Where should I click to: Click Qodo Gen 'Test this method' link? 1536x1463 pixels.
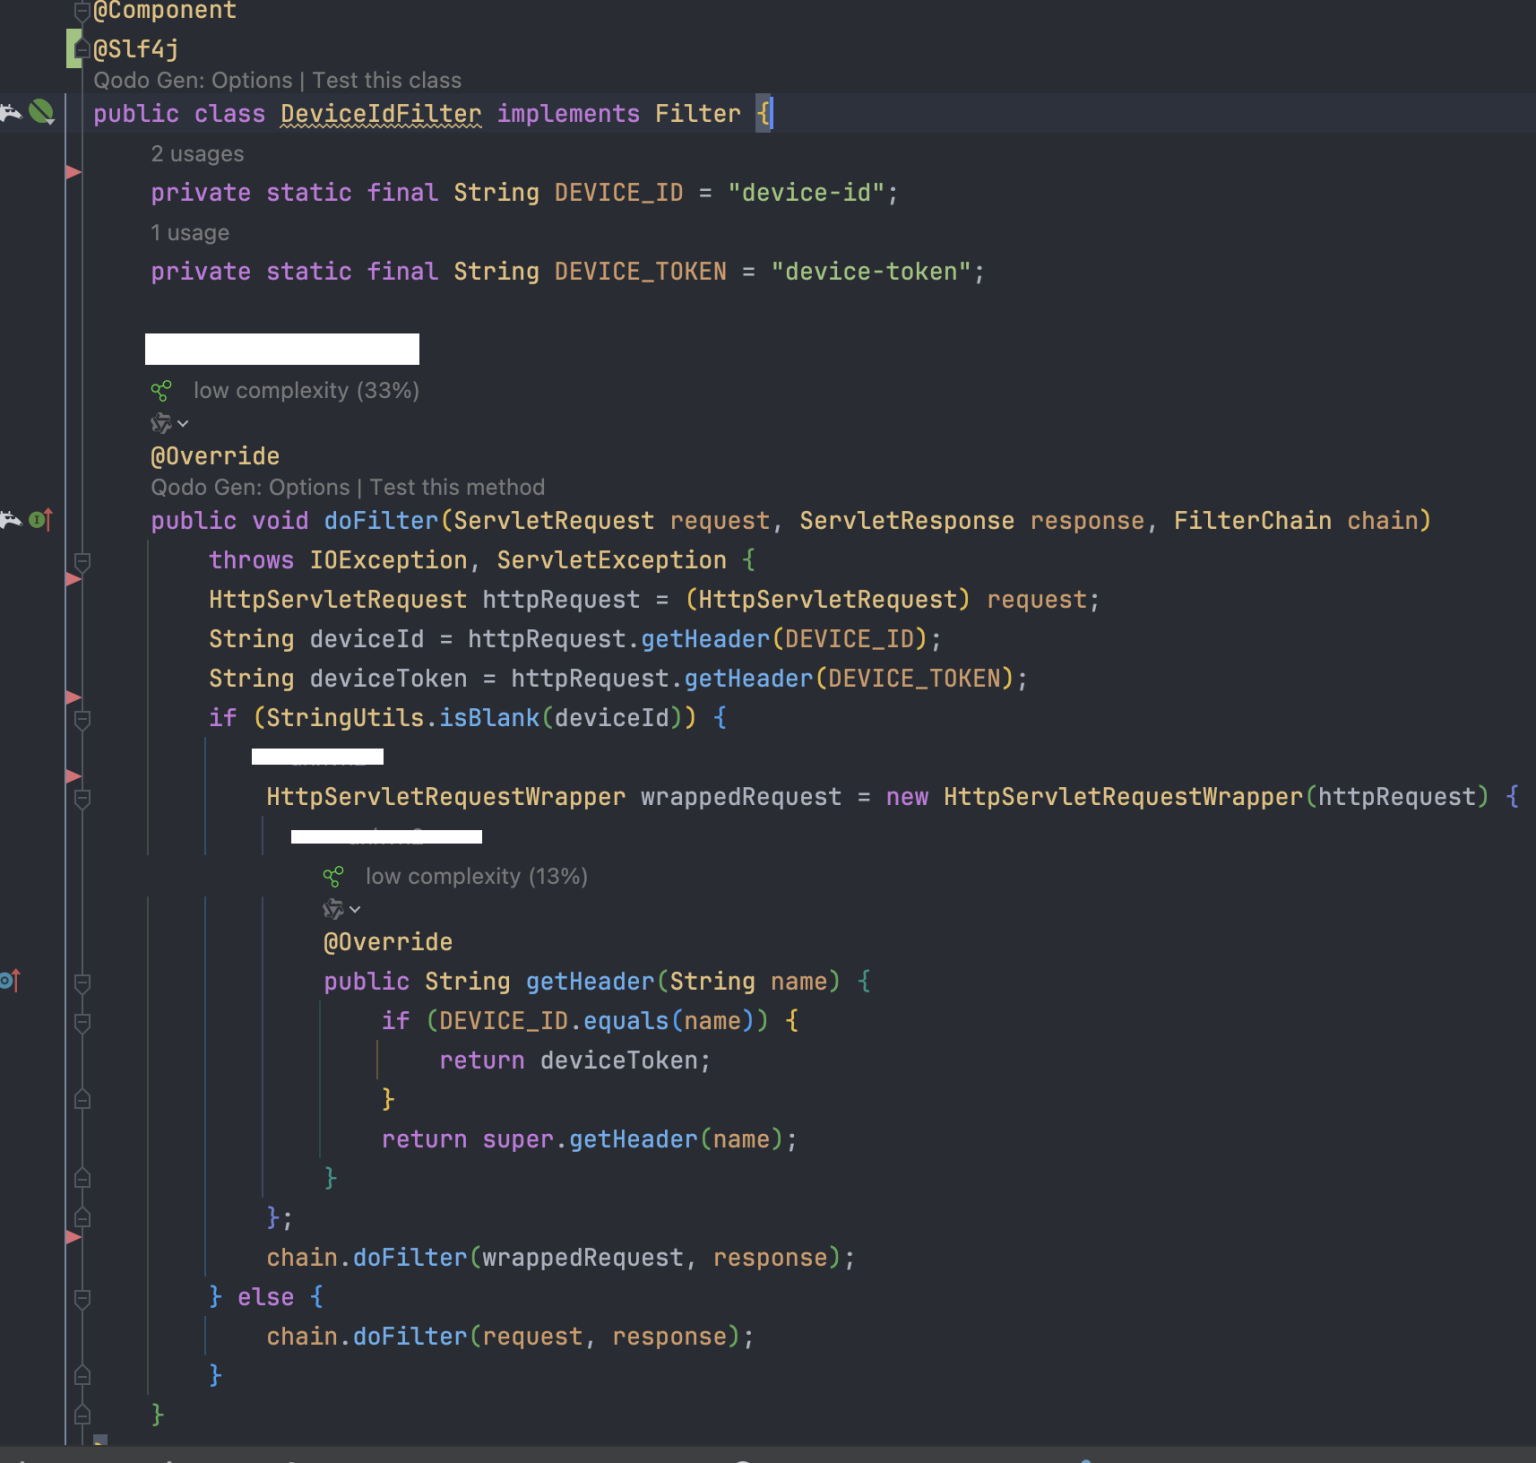point(457,487)
